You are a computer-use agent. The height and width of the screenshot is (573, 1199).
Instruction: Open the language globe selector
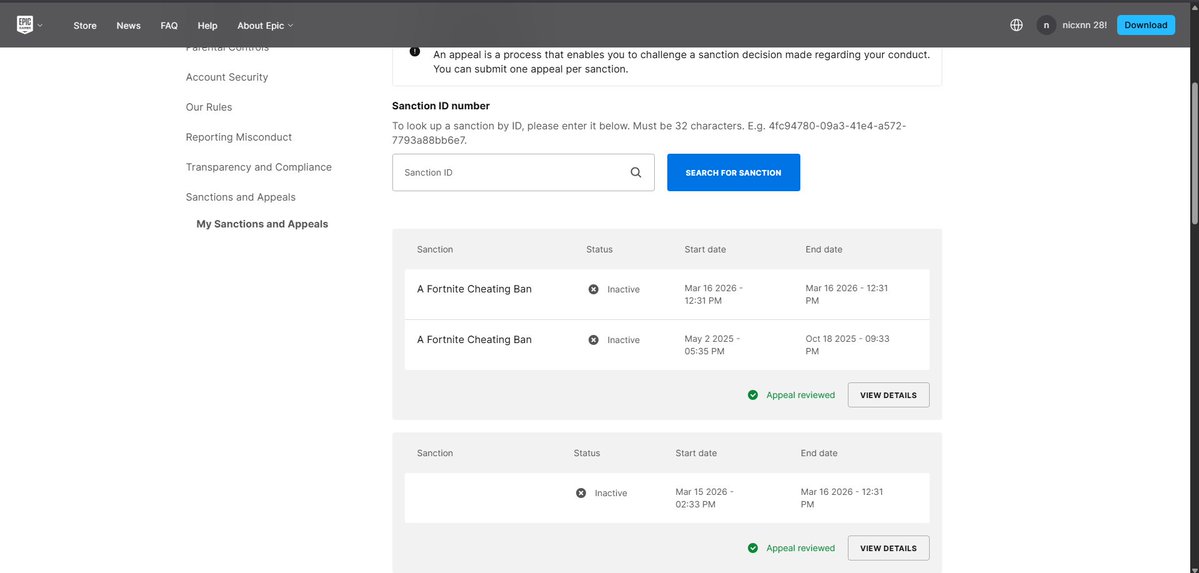point(1016,25)
